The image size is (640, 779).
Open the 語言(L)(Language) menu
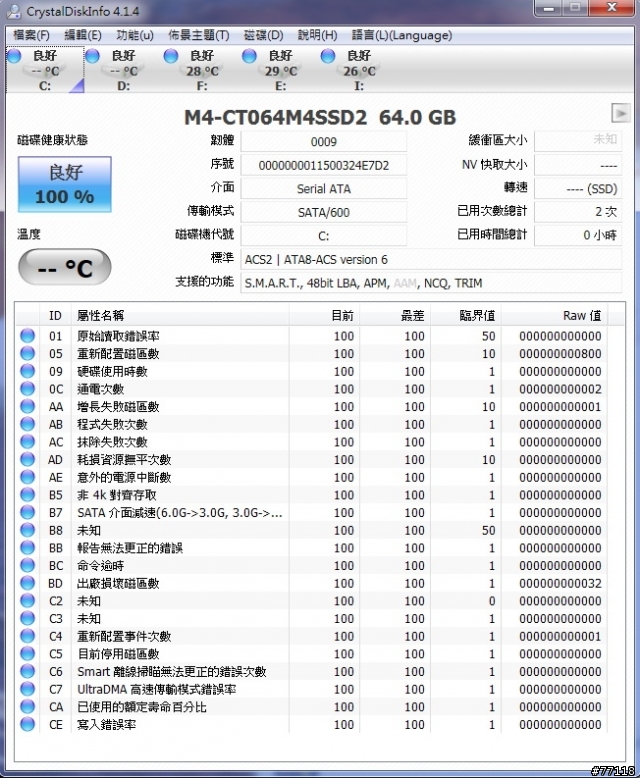(402, 35)
